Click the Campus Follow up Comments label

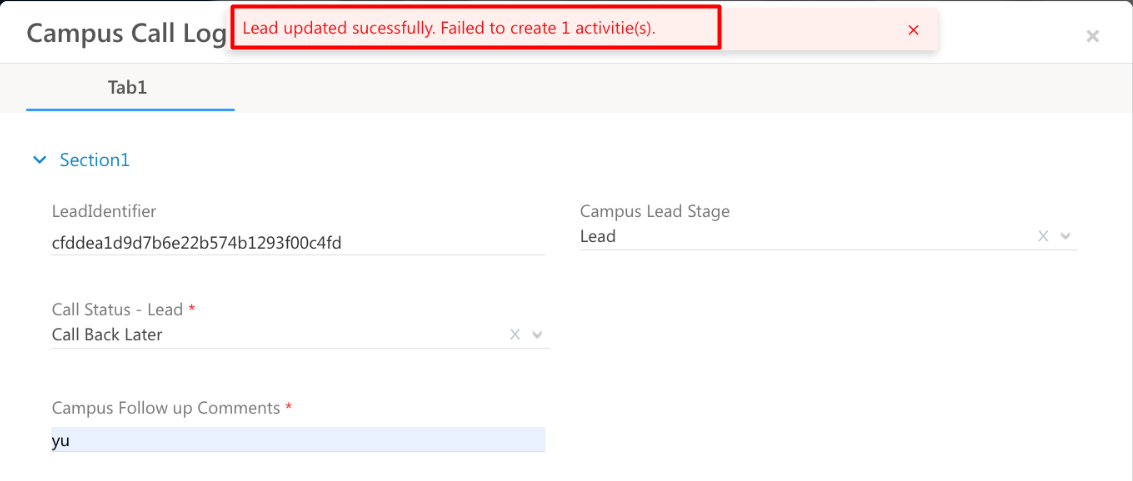tap(166, 408)
